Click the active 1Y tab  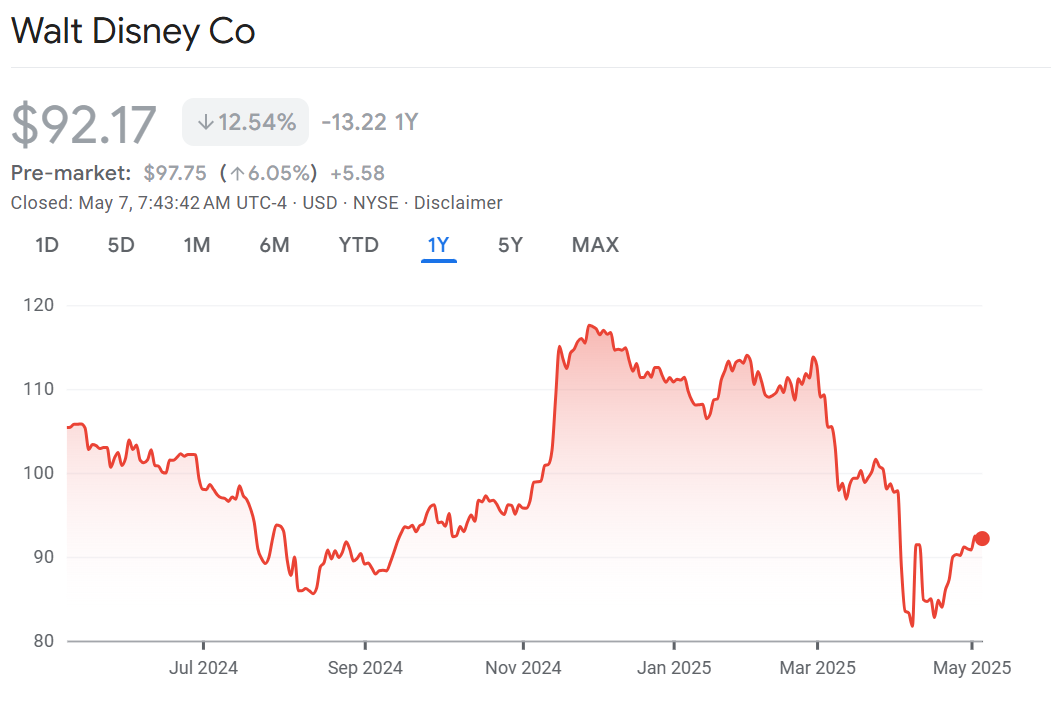point(438,245)
